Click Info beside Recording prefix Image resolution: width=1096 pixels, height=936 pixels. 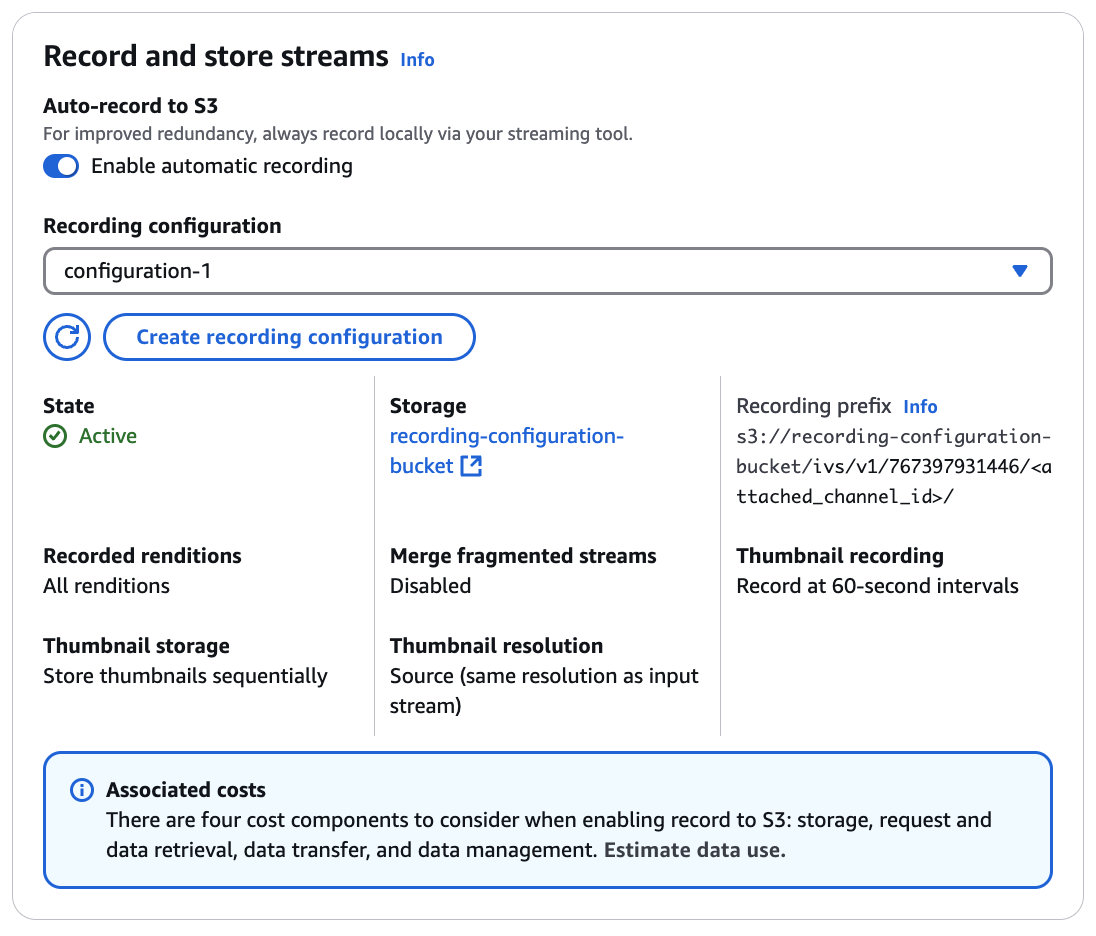[x=920, y=406]
